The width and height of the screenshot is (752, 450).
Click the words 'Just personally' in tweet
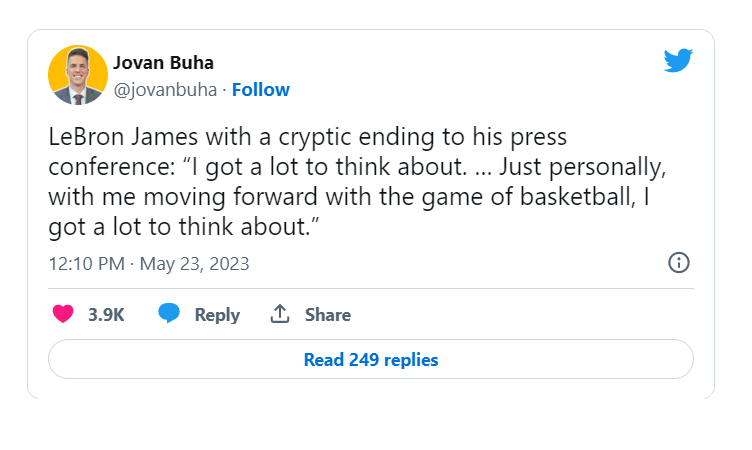click(x=580, y=167)
